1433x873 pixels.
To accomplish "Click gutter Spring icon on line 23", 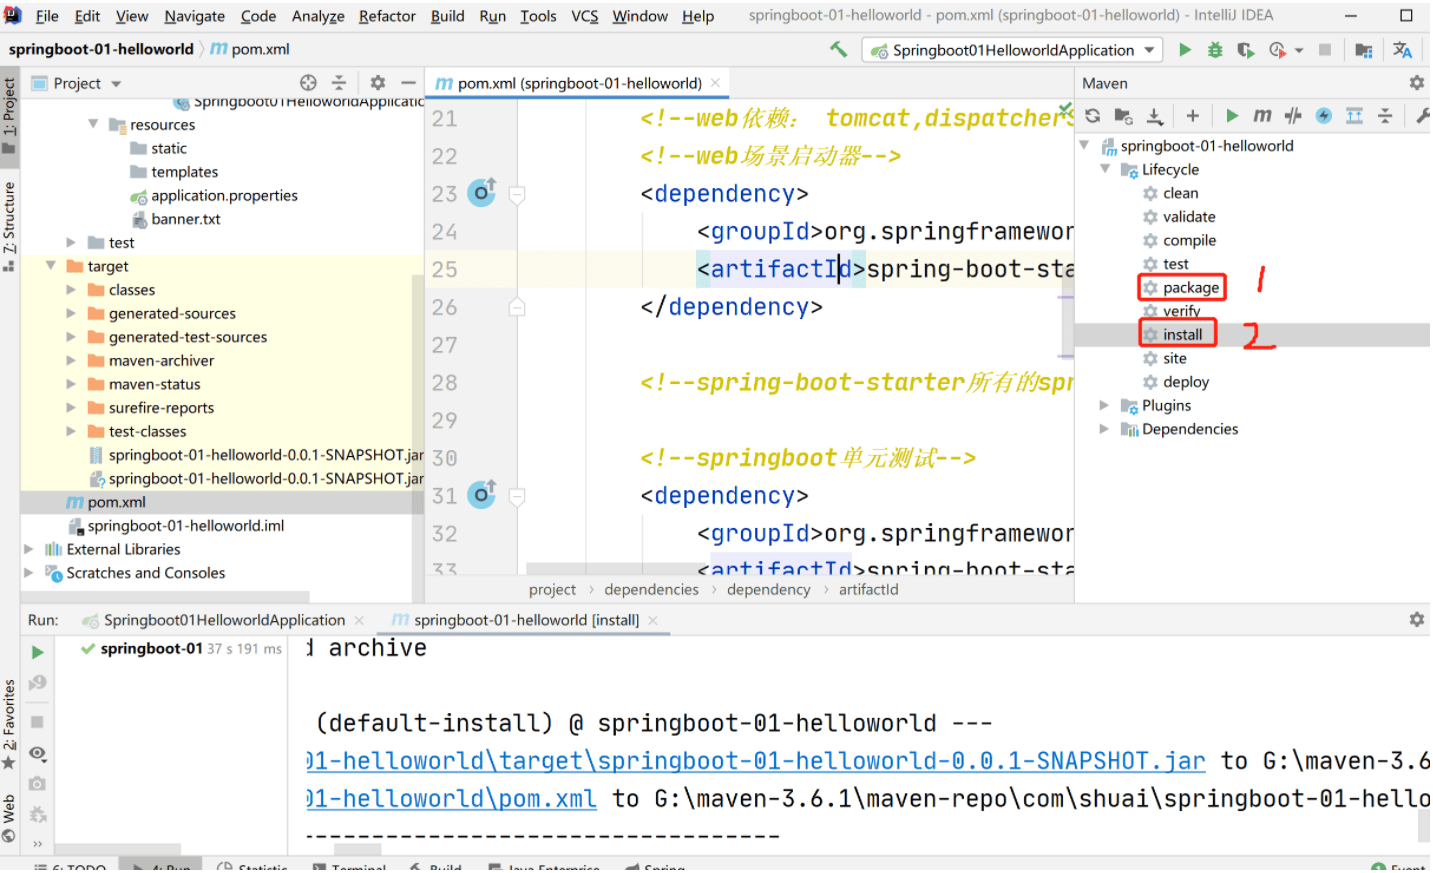I will (x=482, y=191).
